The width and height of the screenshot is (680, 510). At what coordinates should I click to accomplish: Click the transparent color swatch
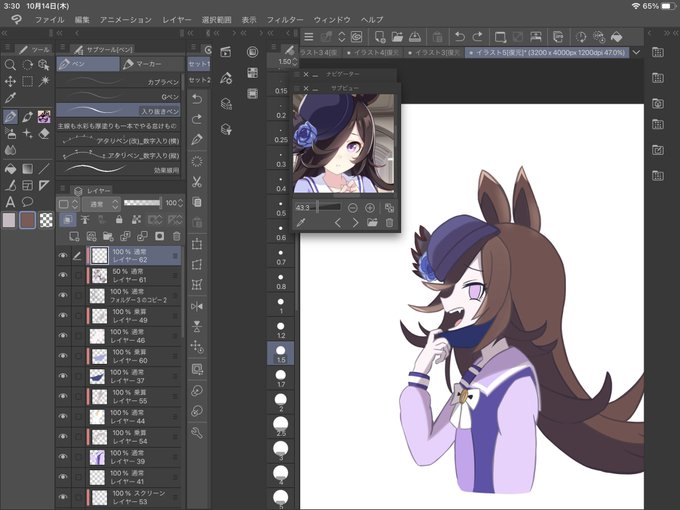(x=46, y=220)
